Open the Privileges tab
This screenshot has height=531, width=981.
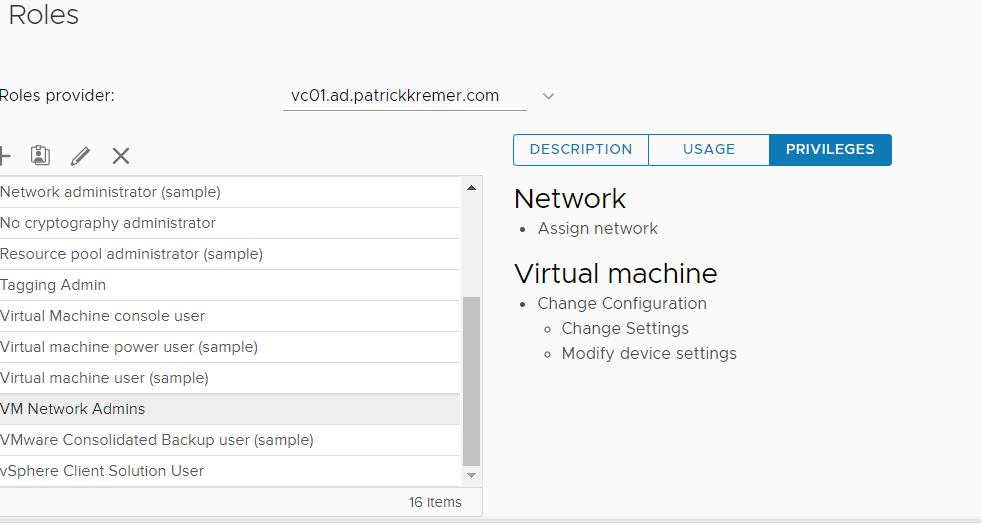point(830,150)
